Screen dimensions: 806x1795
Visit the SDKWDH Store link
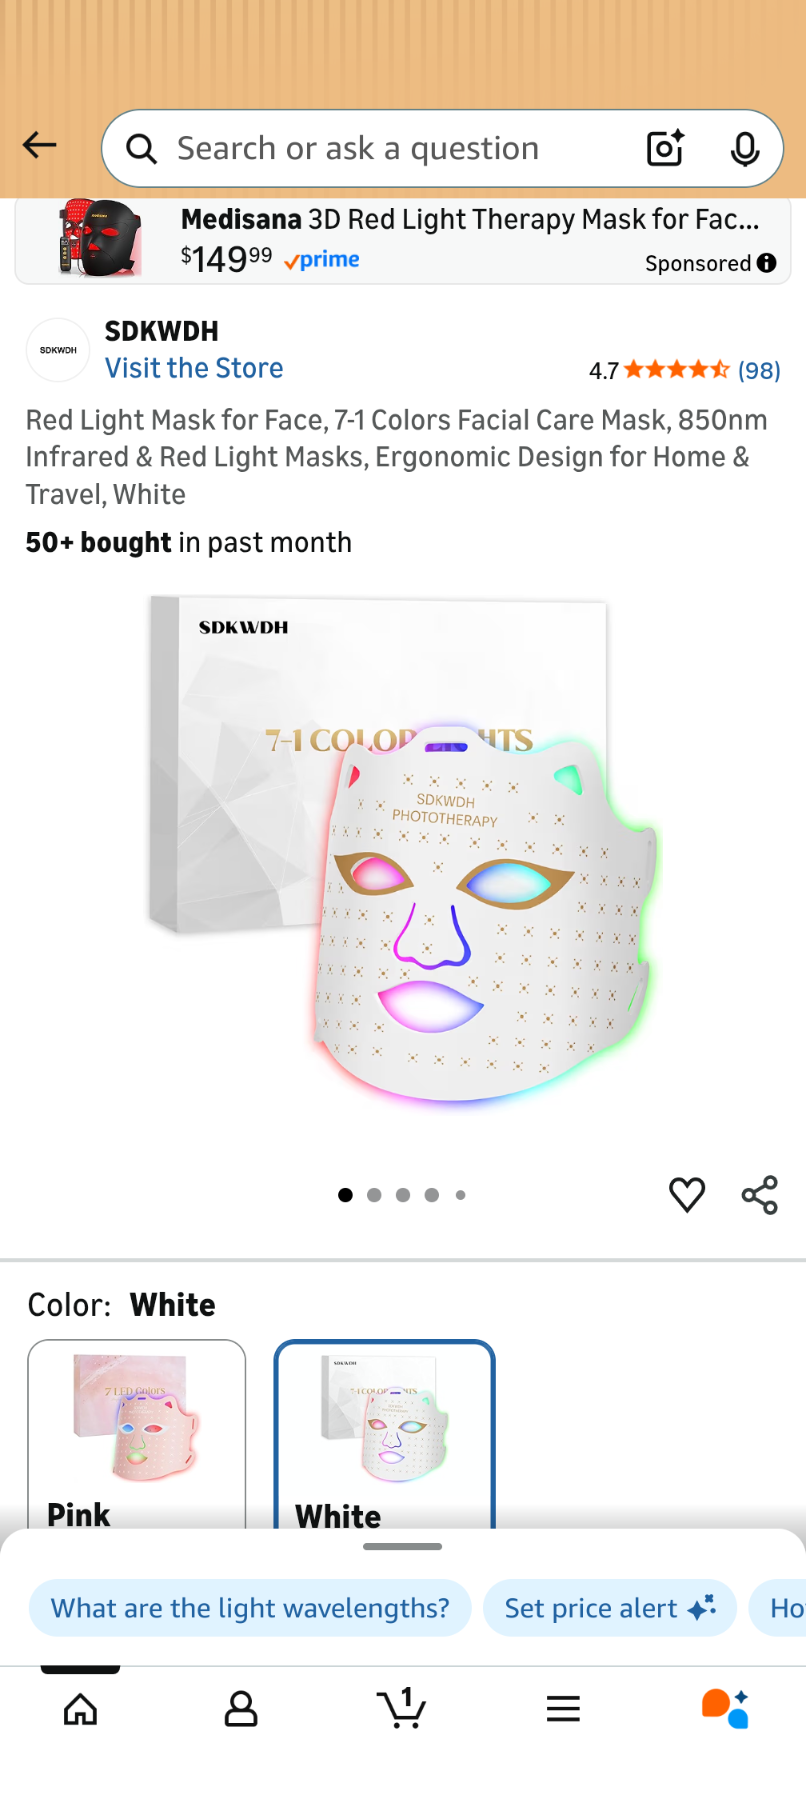(x=194, y=368)
